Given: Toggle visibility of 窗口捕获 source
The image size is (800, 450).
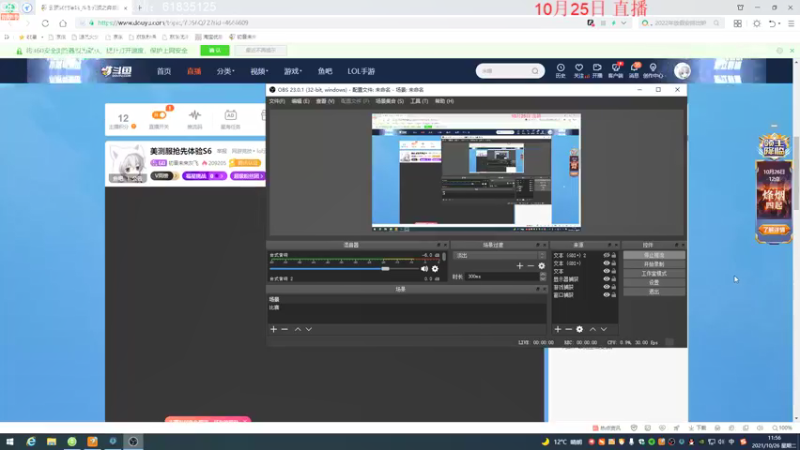Looking at the screenshot, I should click(606, 294).
